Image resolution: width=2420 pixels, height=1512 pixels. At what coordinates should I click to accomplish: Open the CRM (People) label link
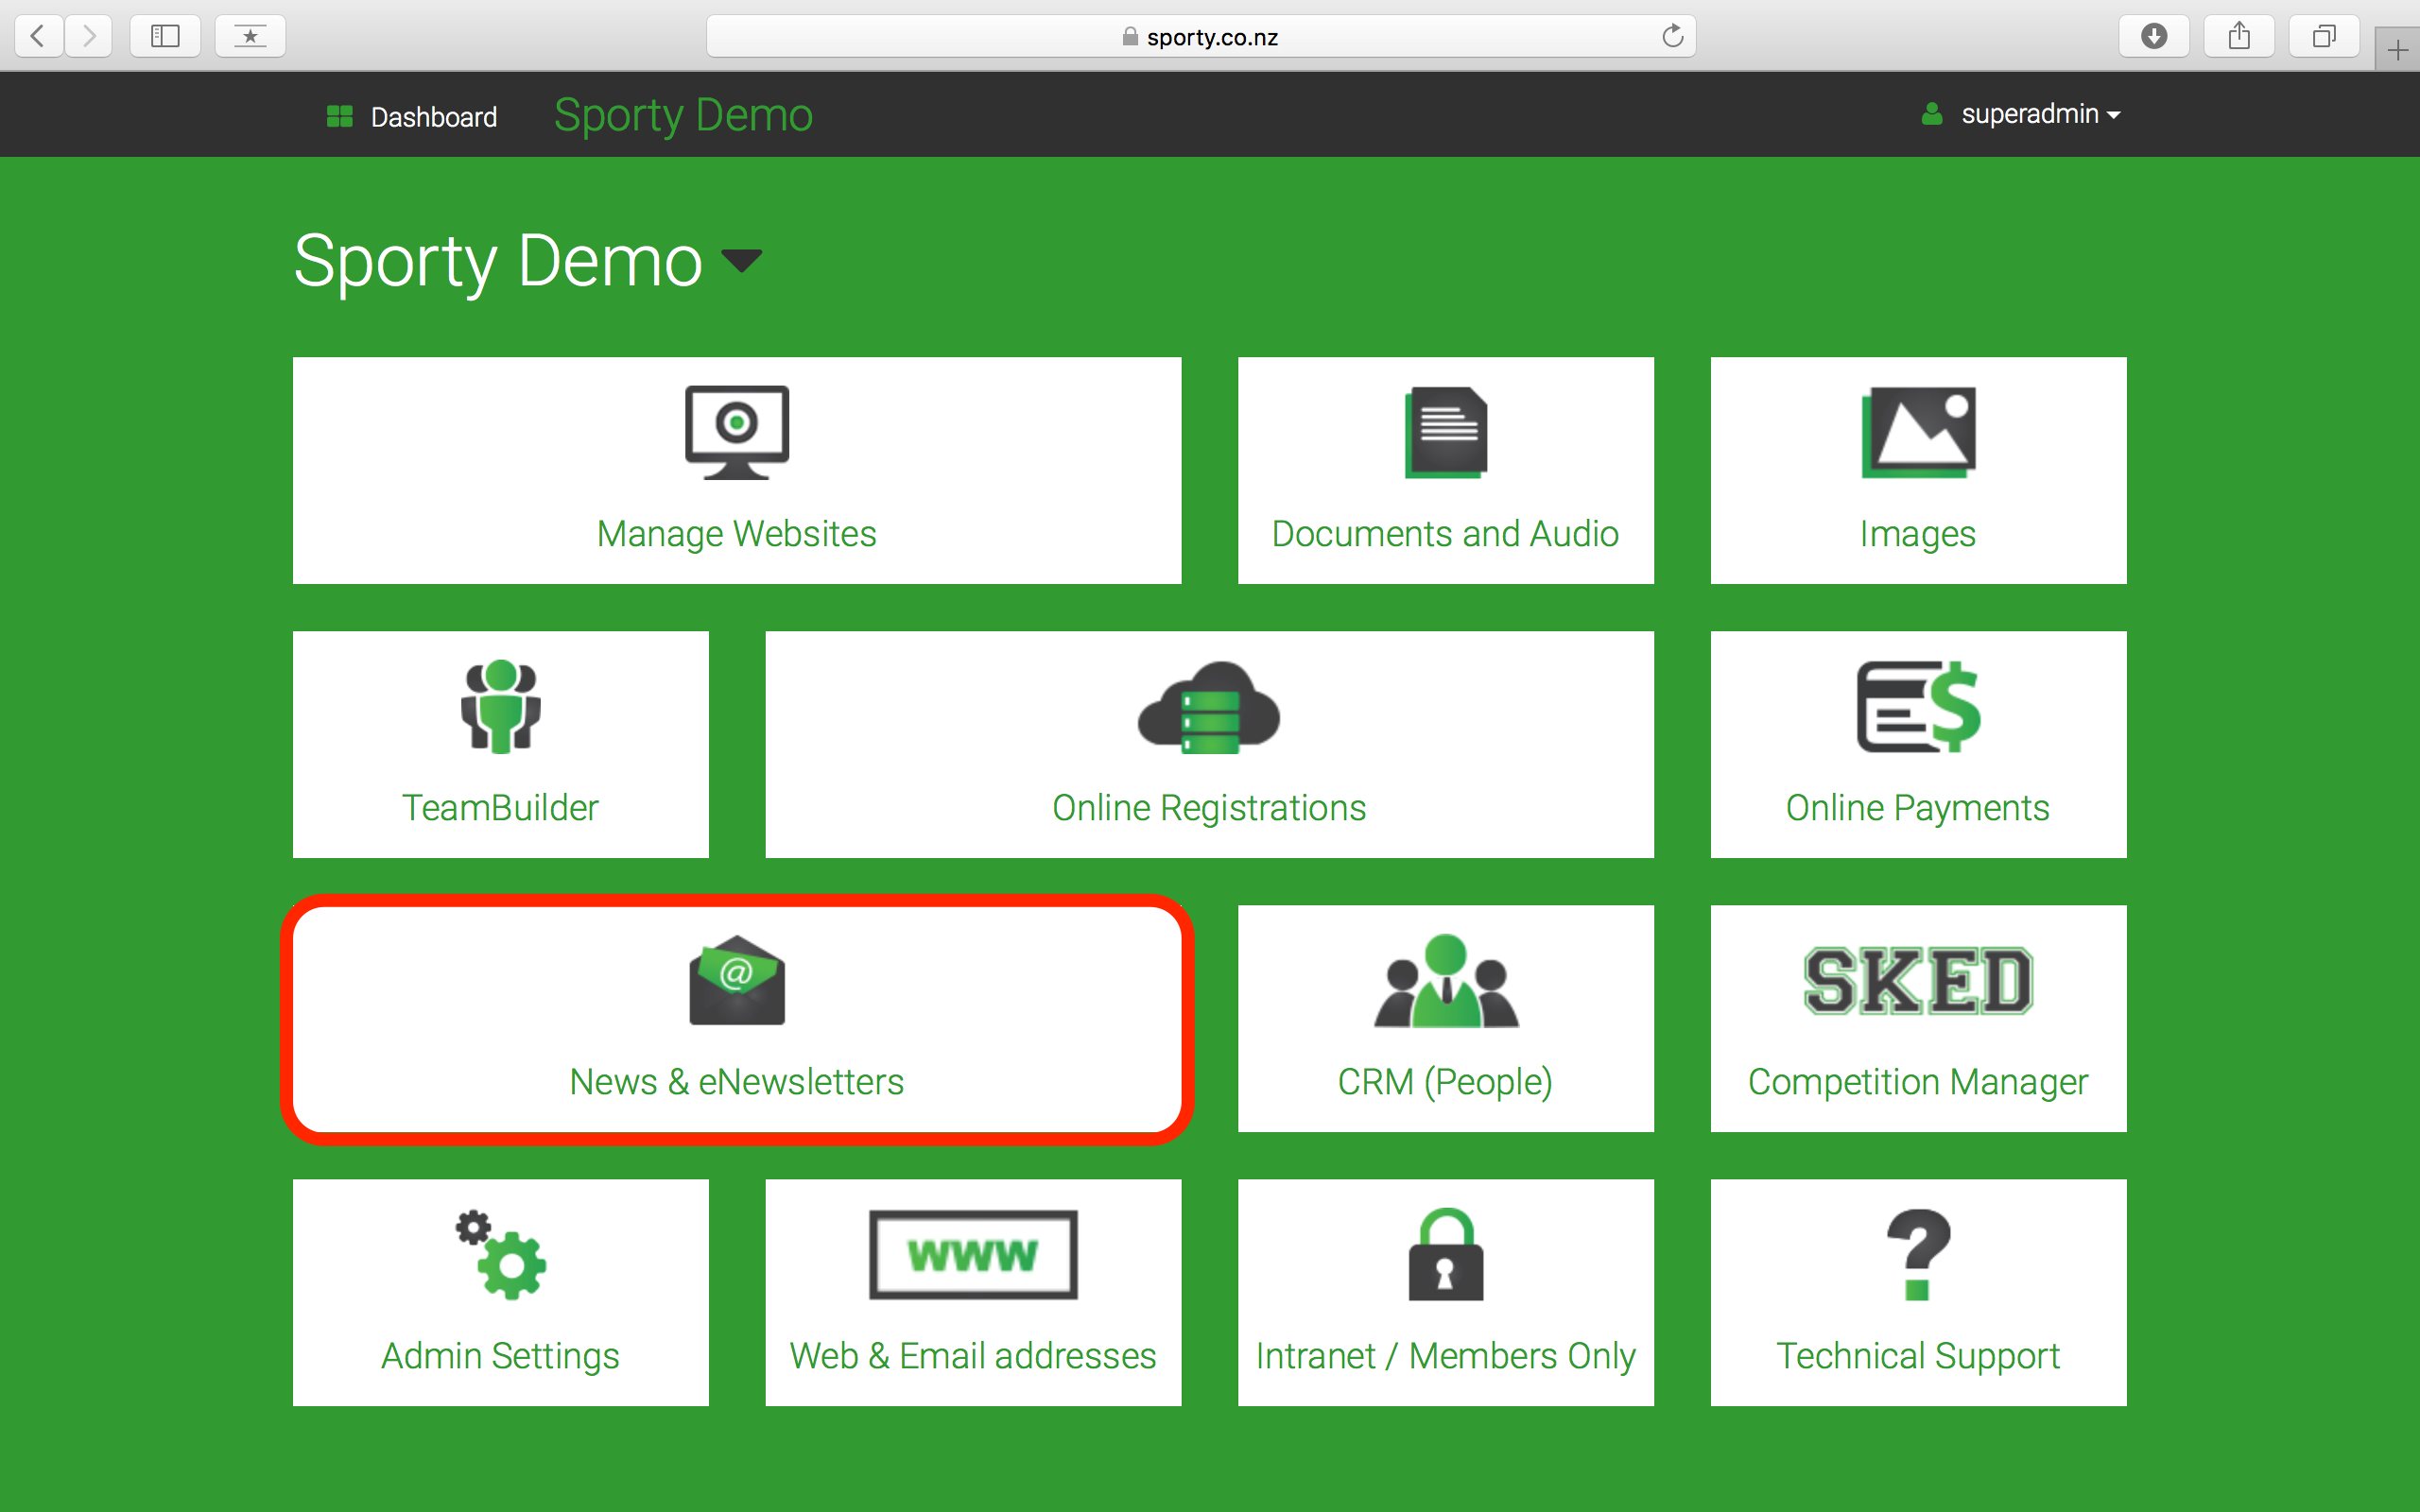pos(1446,1083)
